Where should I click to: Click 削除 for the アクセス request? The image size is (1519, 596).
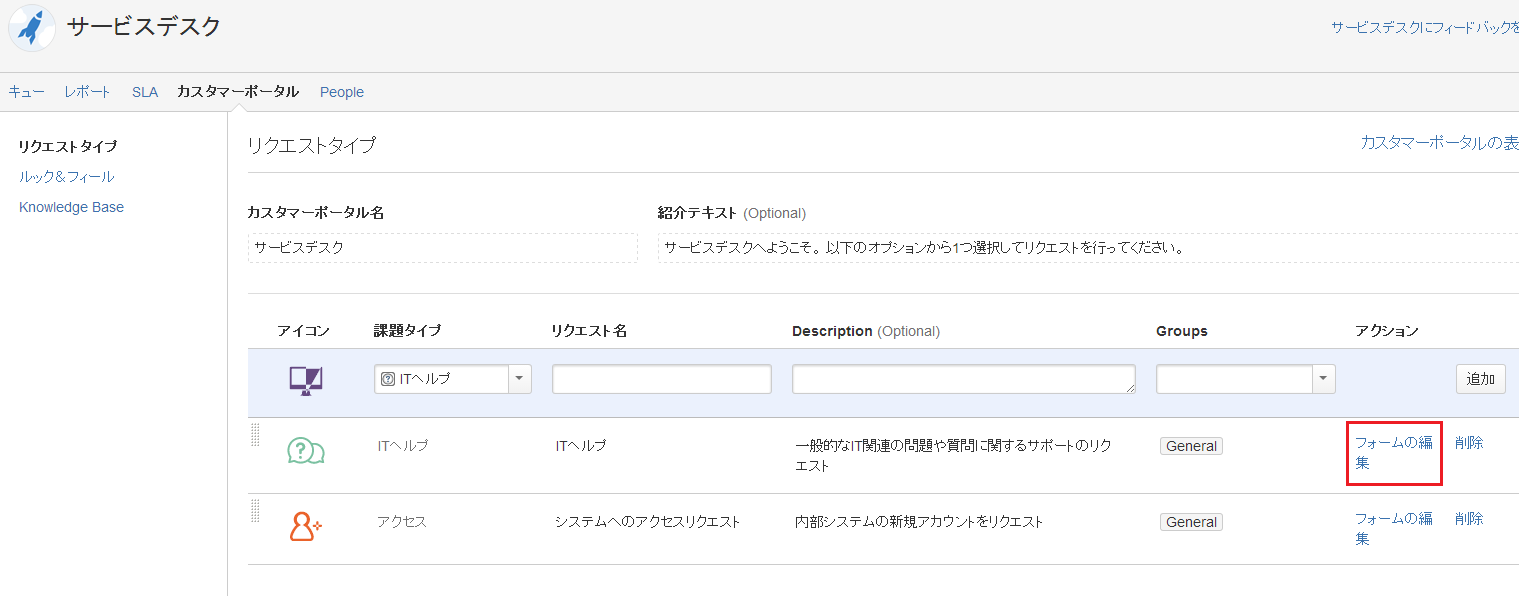1469,519
